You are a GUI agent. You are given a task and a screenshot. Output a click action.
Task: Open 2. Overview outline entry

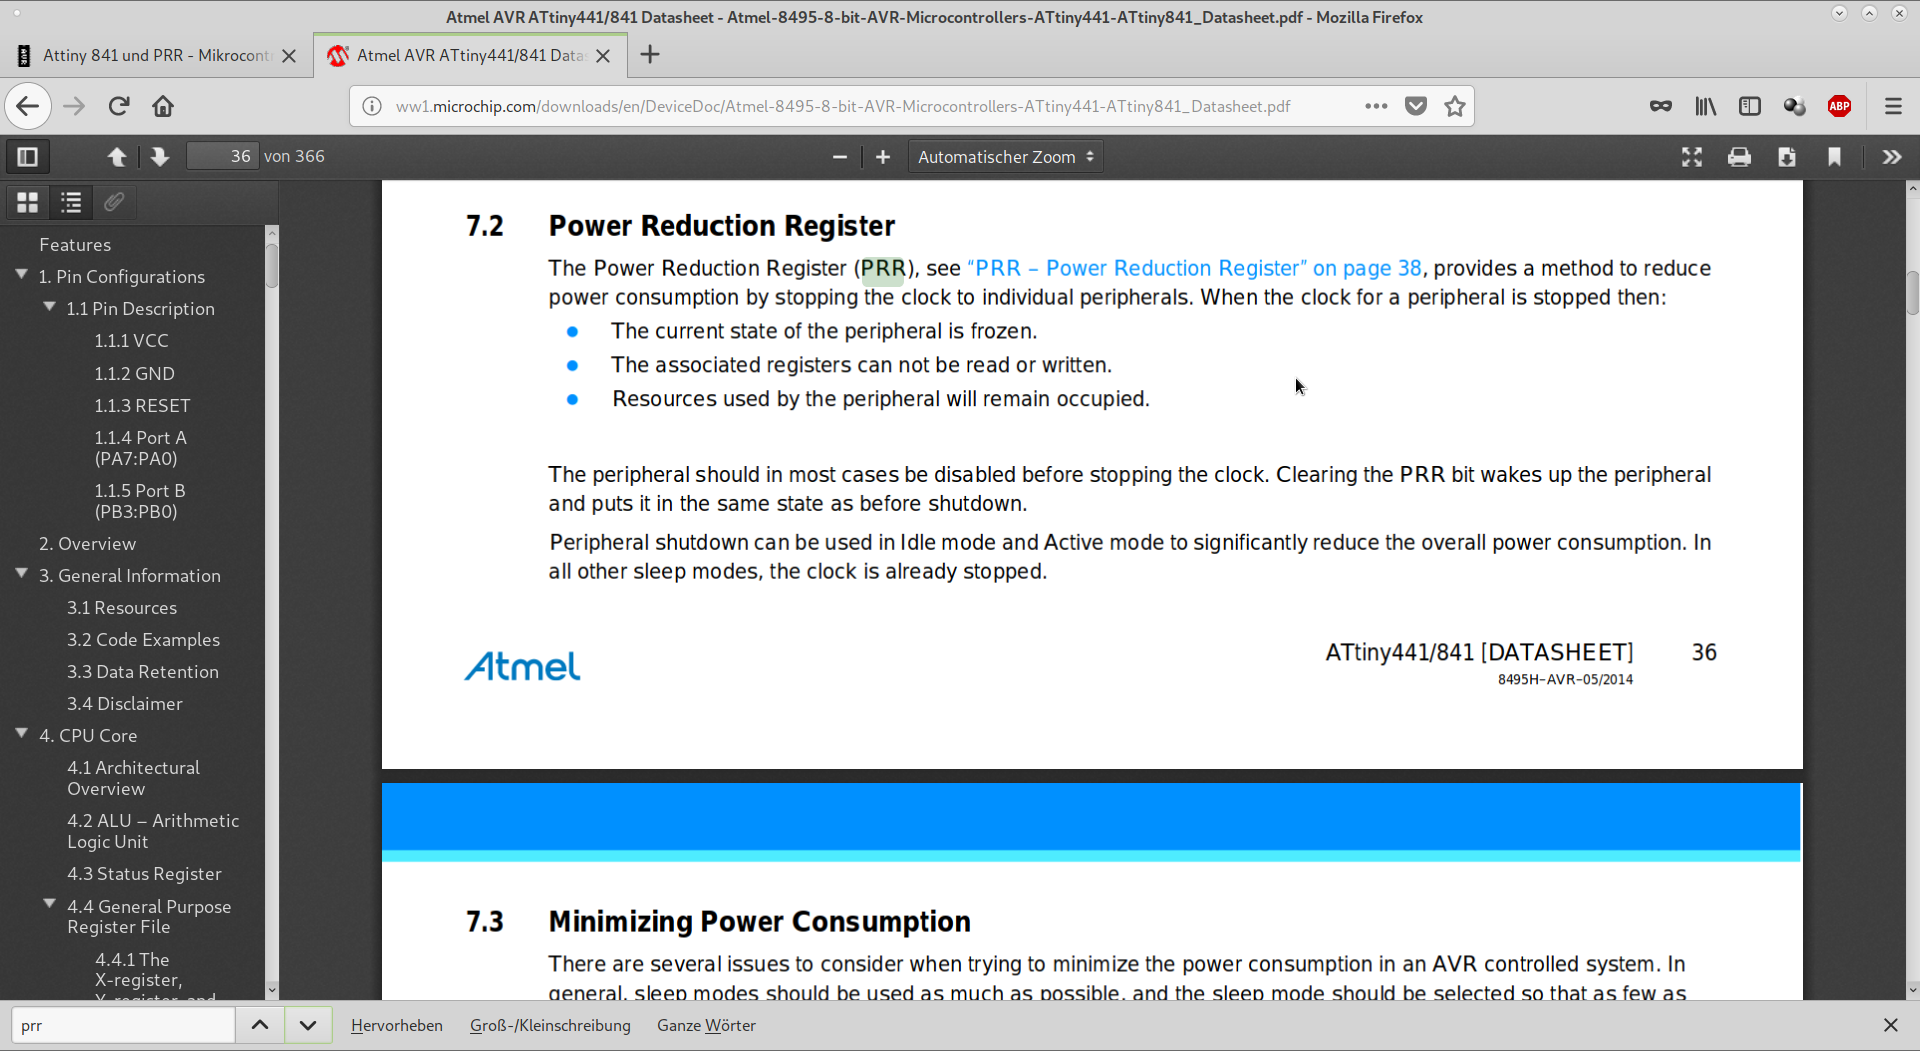(87, 544)
